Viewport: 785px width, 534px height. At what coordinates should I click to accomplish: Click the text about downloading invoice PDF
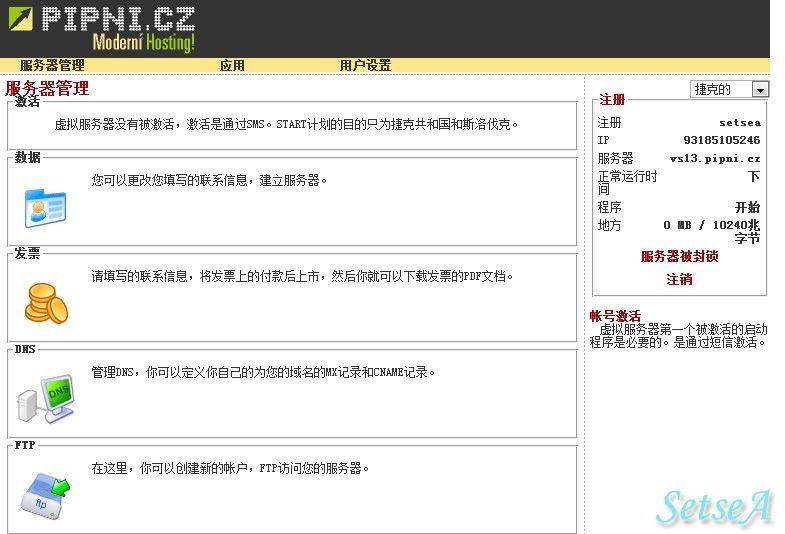coord(302,276)
